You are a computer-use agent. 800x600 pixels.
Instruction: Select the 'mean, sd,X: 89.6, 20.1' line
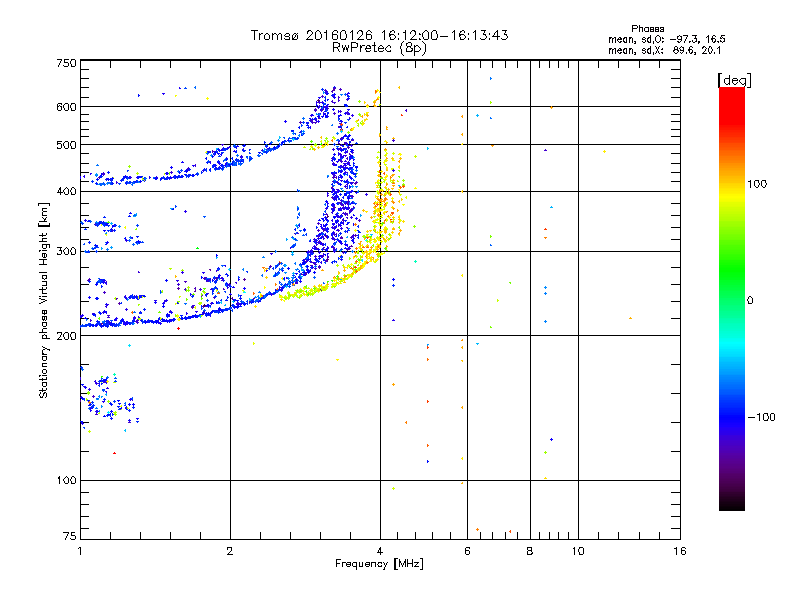pyautogui.click(x=664, y=50)
